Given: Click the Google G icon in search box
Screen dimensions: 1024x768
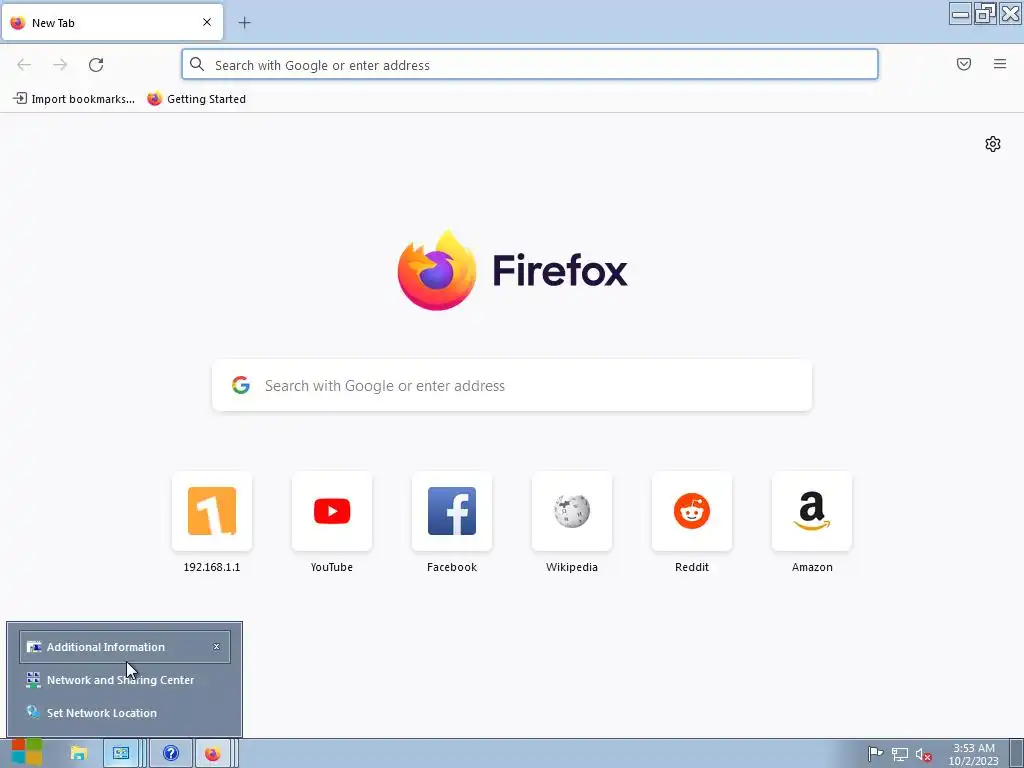Looking at the screenshot, I should point(241,385).
